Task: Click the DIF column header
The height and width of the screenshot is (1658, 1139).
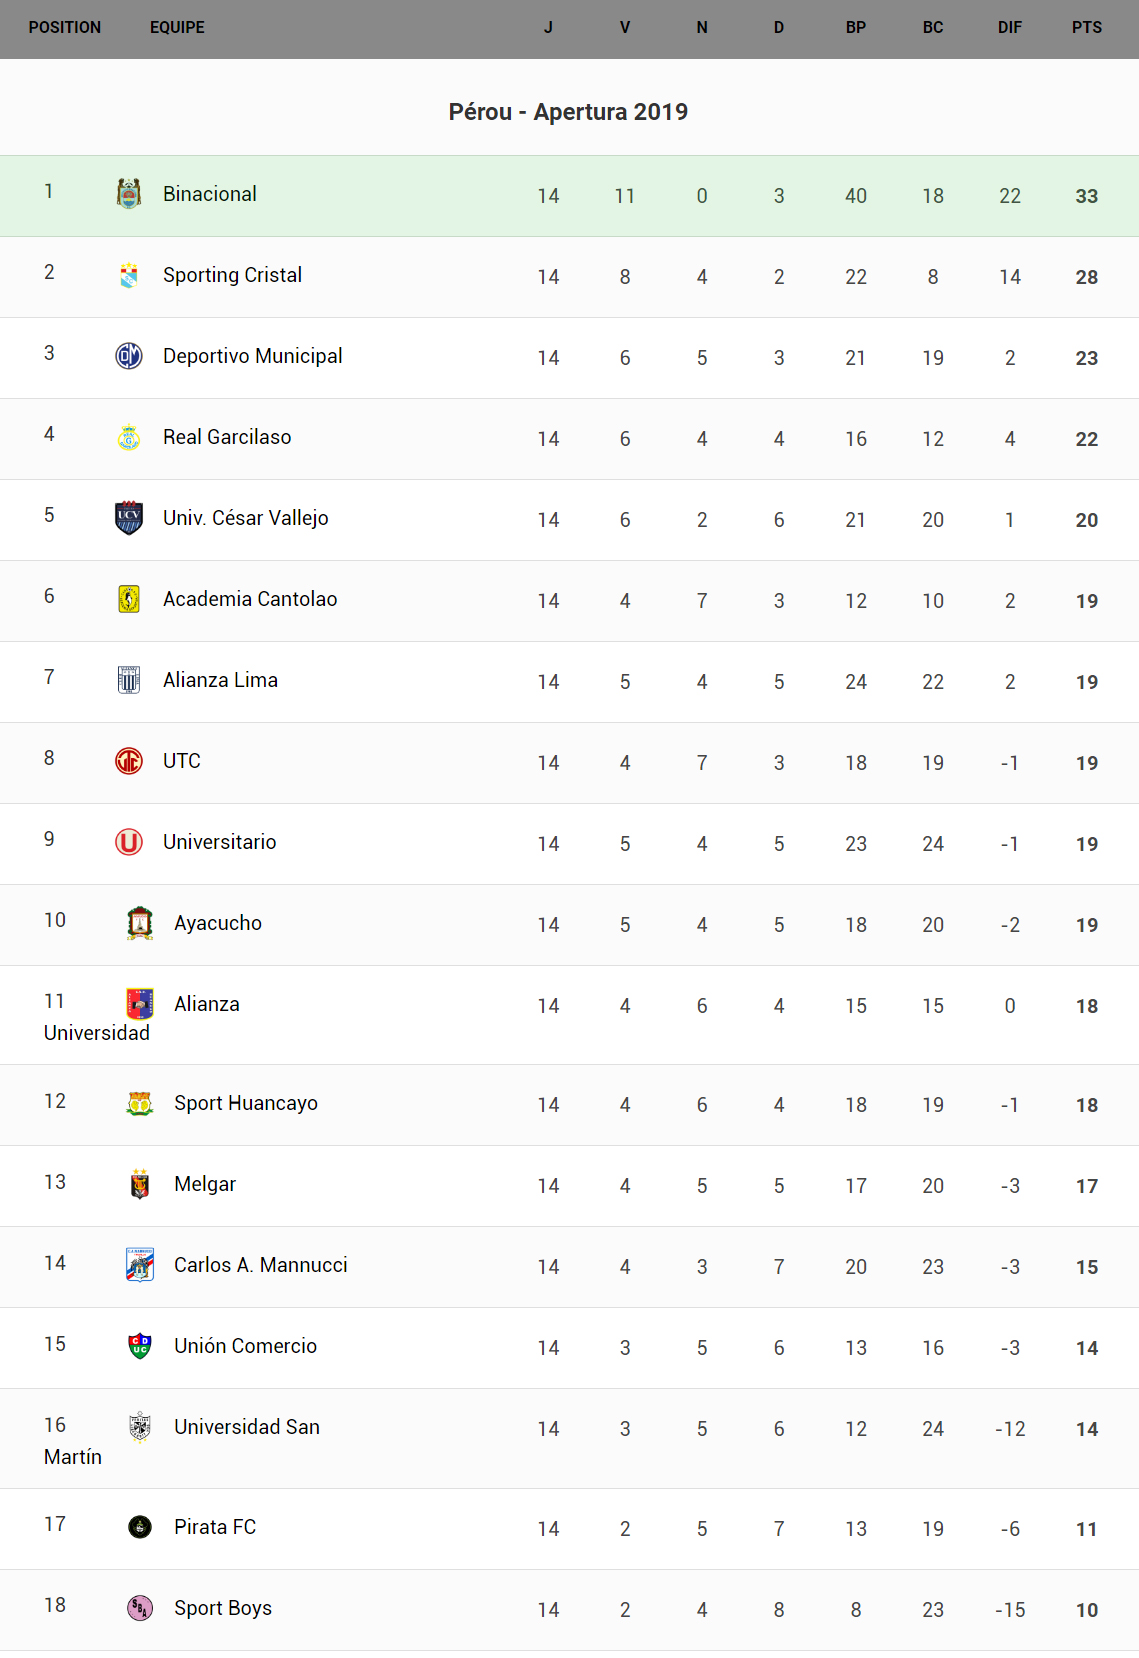Action: 1010,28
